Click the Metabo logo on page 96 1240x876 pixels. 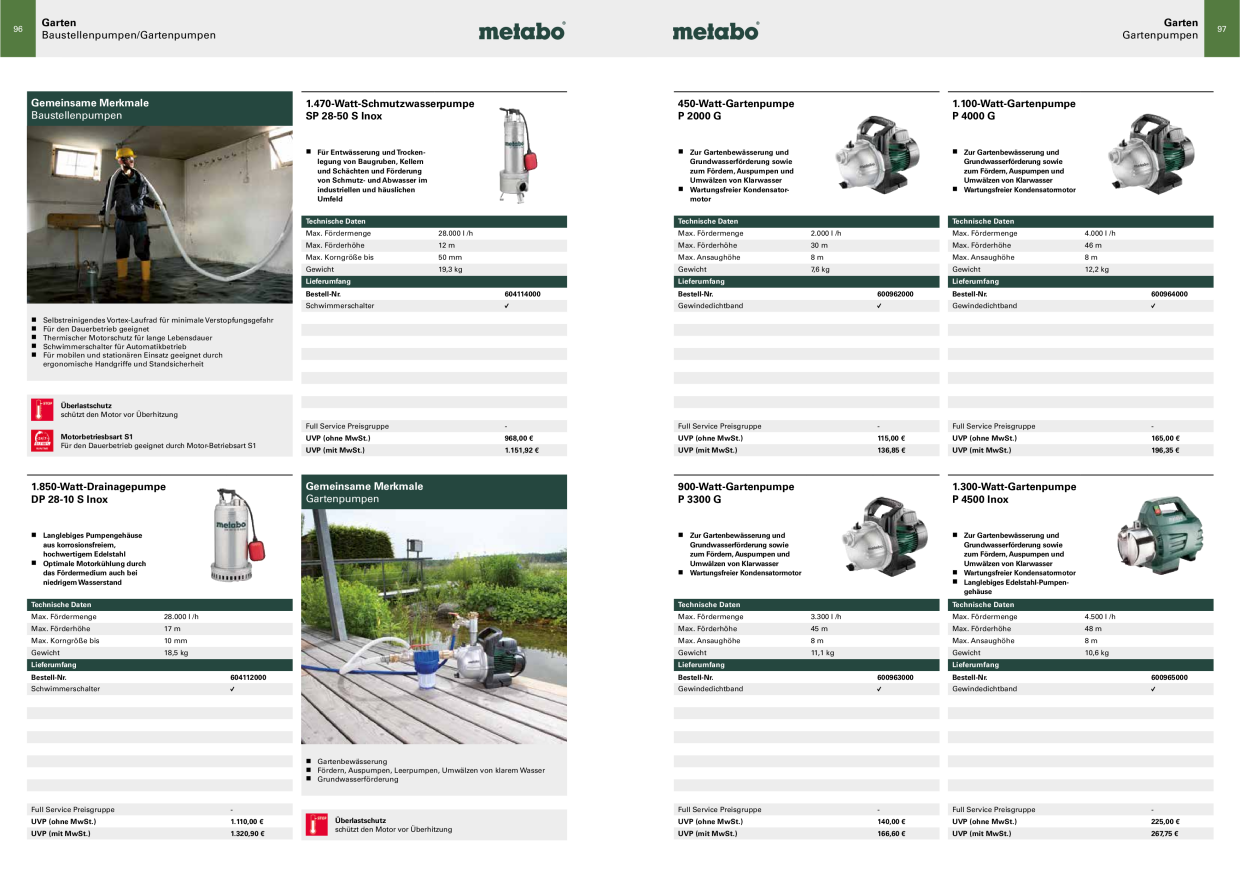click(x=521, y=31)
